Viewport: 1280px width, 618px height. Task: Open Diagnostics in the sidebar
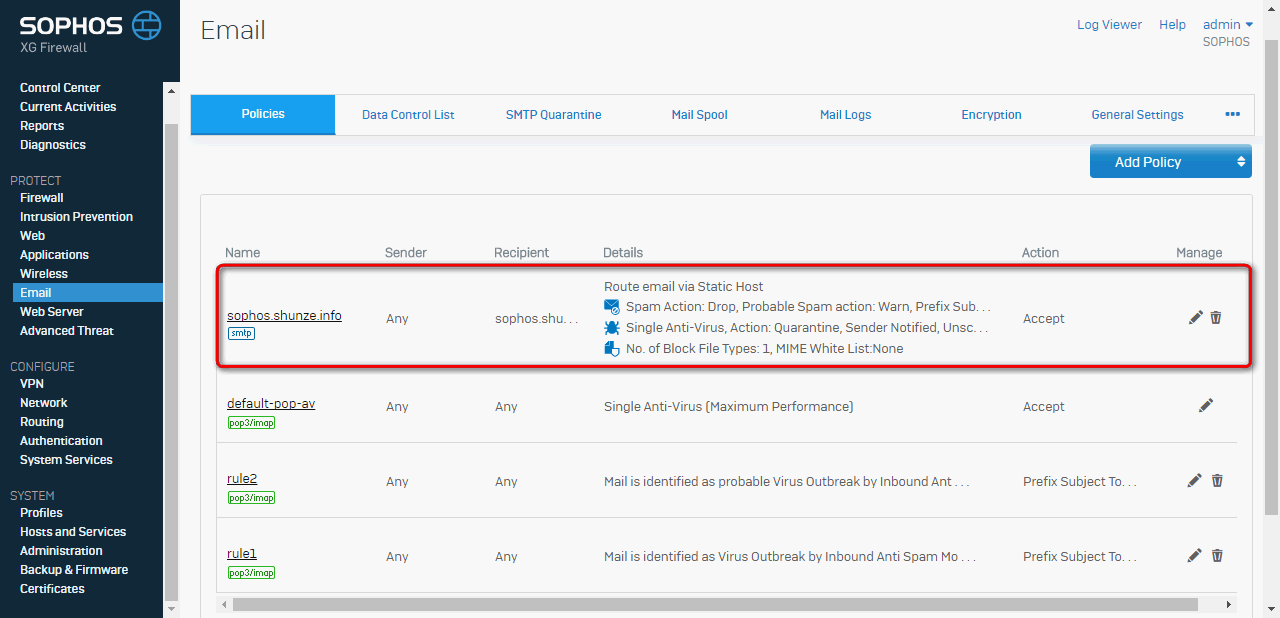pyautogui.click(x=53, y=145)
